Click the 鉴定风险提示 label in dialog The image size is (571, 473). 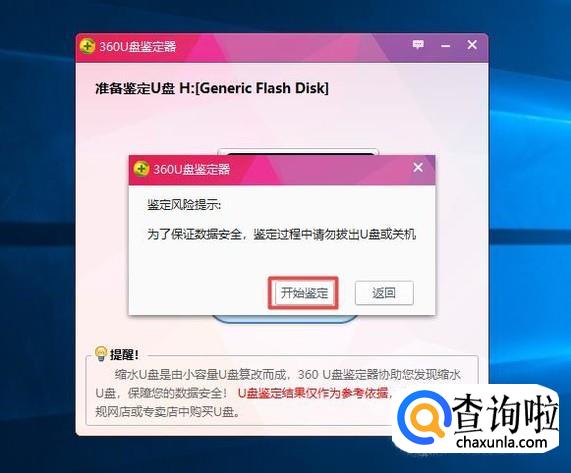click(184, 205)
